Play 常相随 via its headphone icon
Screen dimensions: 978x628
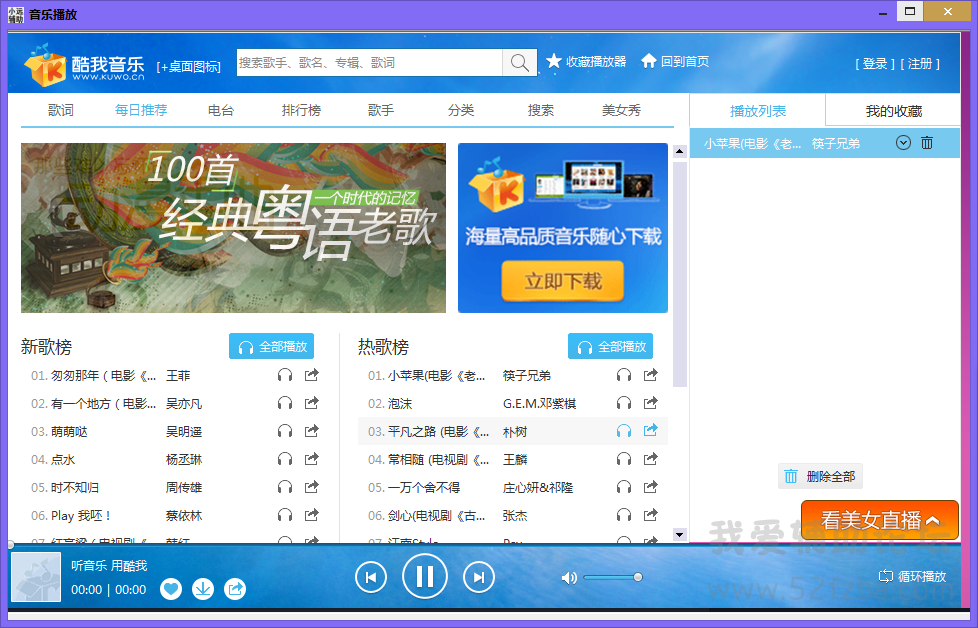pos(624,459)
